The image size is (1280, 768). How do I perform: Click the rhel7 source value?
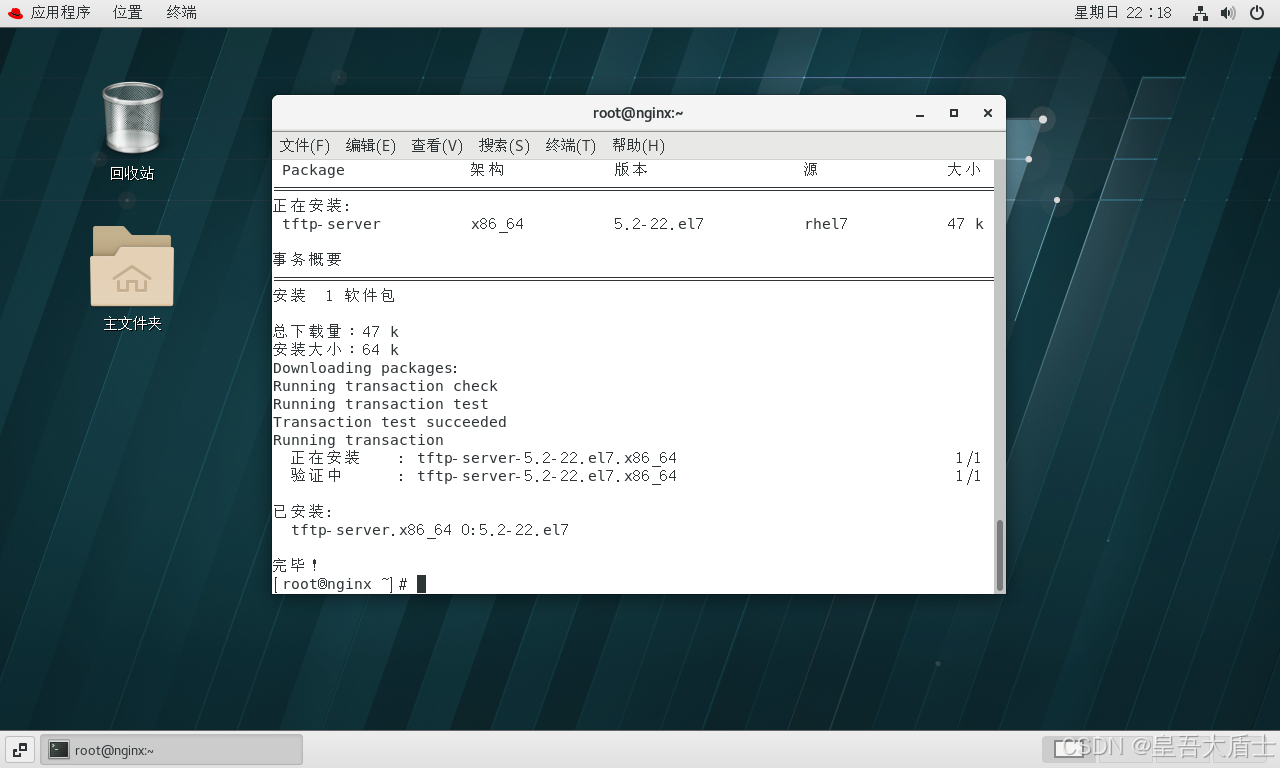click(826, 224)
